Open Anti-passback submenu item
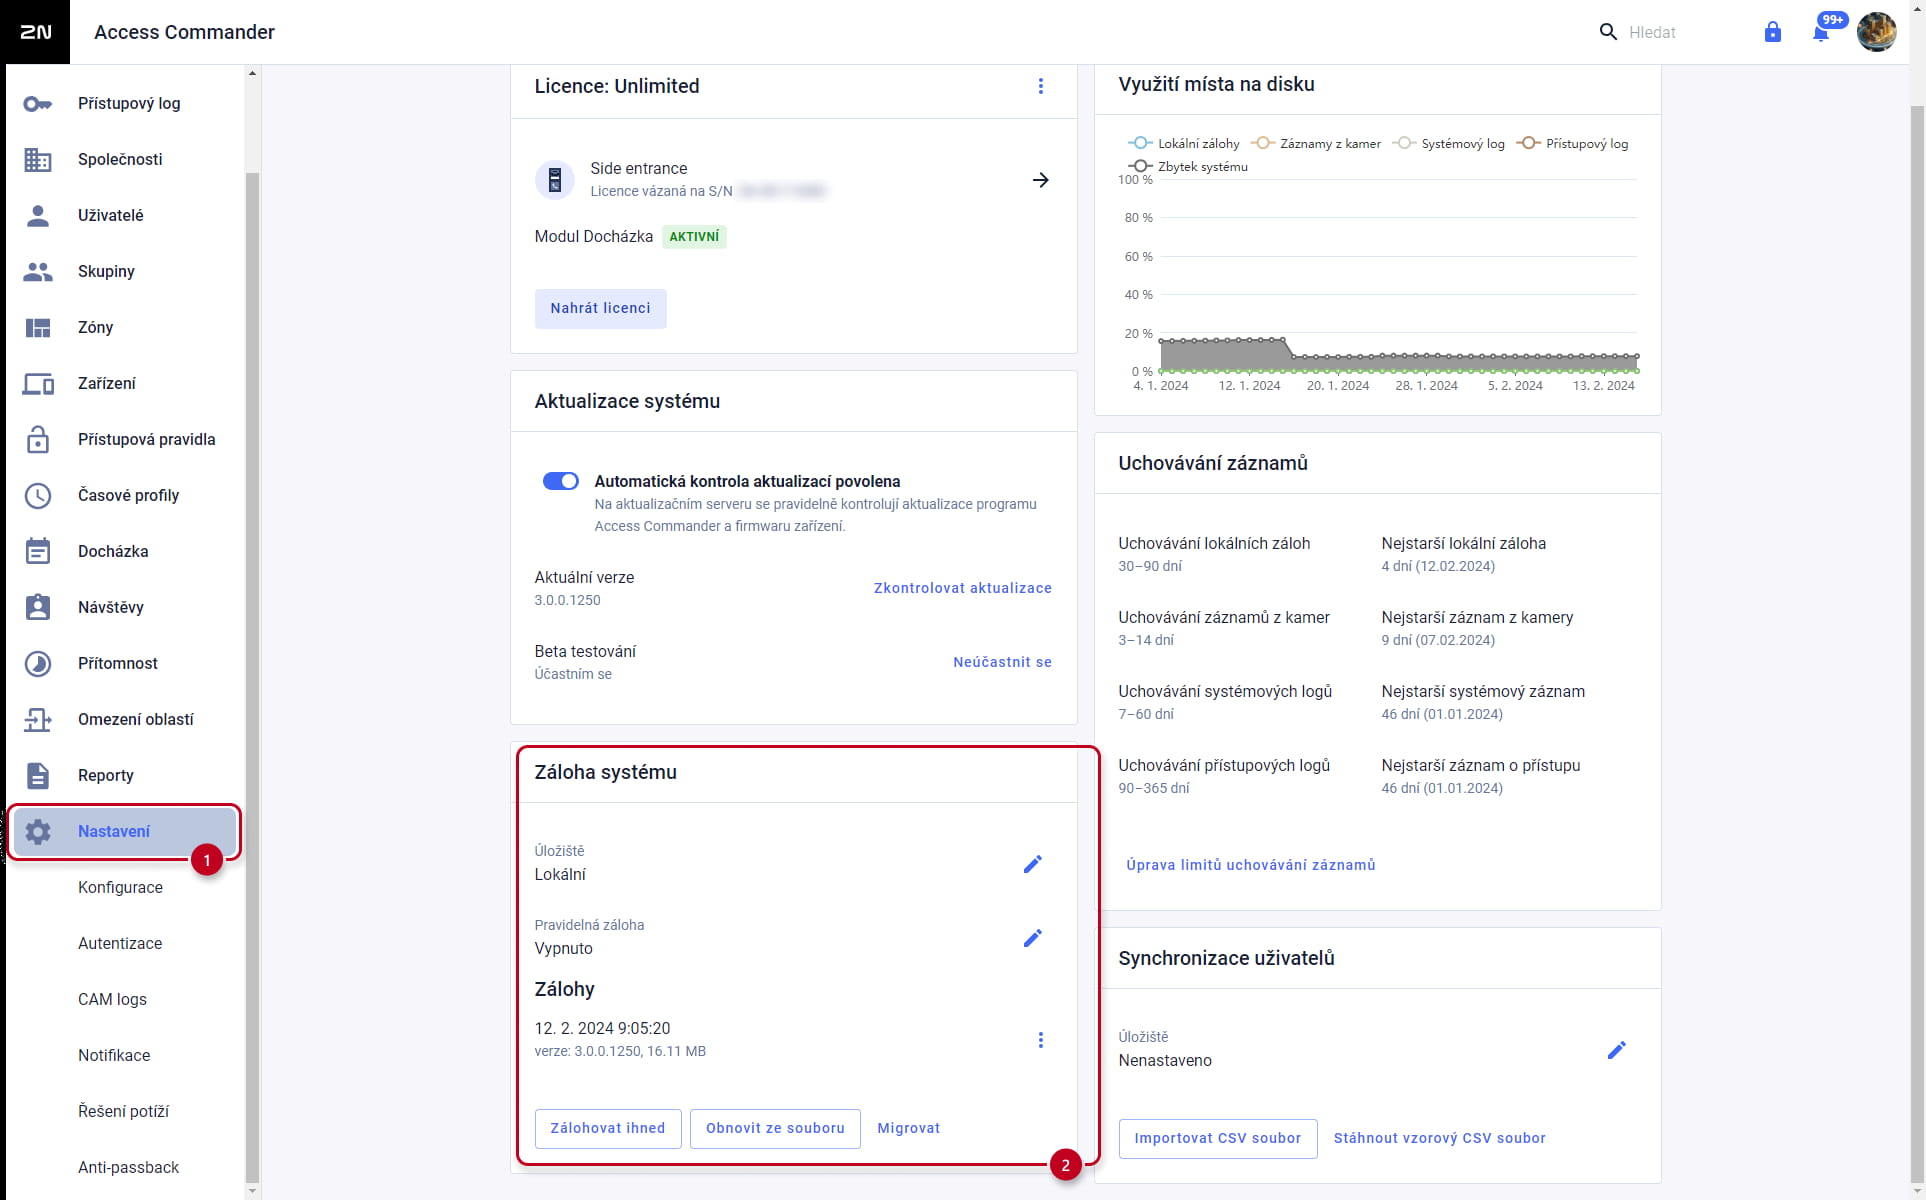This screenshot has width=1926, height=1200. tap(128, 1168)
